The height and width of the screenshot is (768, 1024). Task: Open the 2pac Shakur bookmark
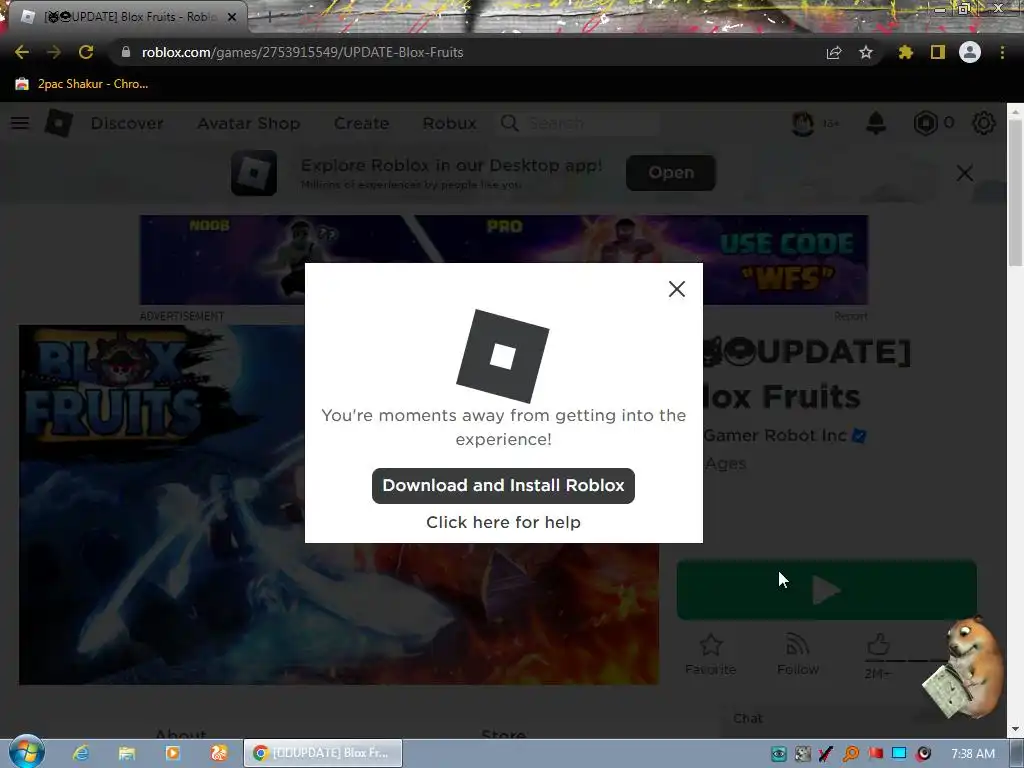click(82, 84)
